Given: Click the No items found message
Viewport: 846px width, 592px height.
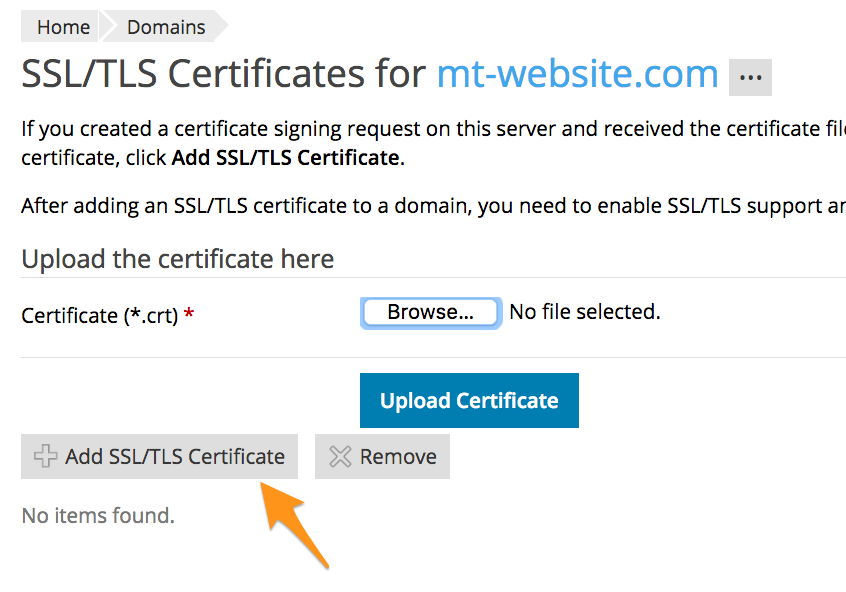Looking at the screenshot, I should (x=97, y=515).
